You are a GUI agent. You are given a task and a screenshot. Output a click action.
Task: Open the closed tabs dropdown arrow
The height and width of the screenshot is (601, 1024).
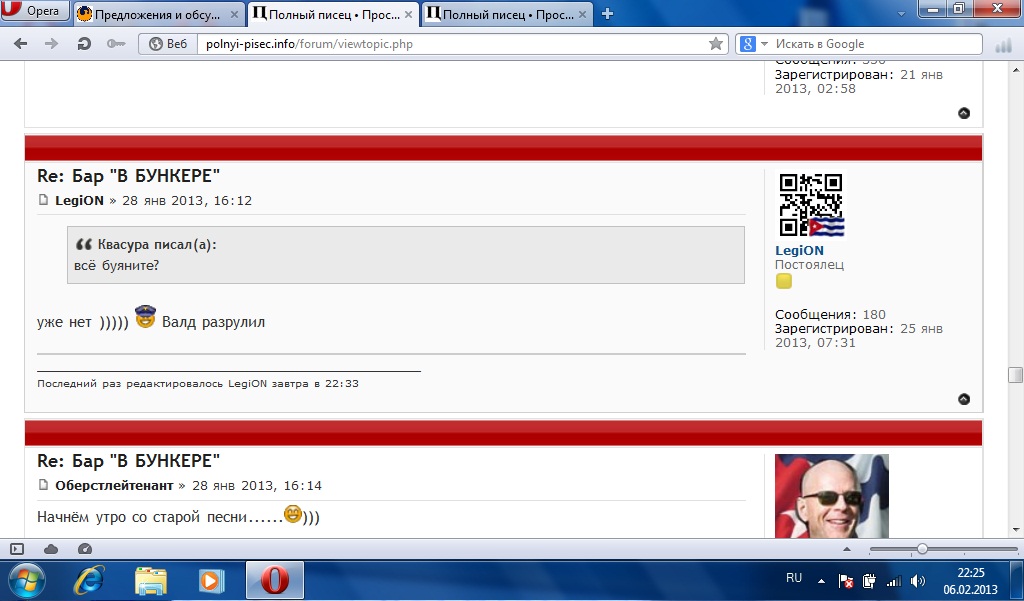click(902, 14)
